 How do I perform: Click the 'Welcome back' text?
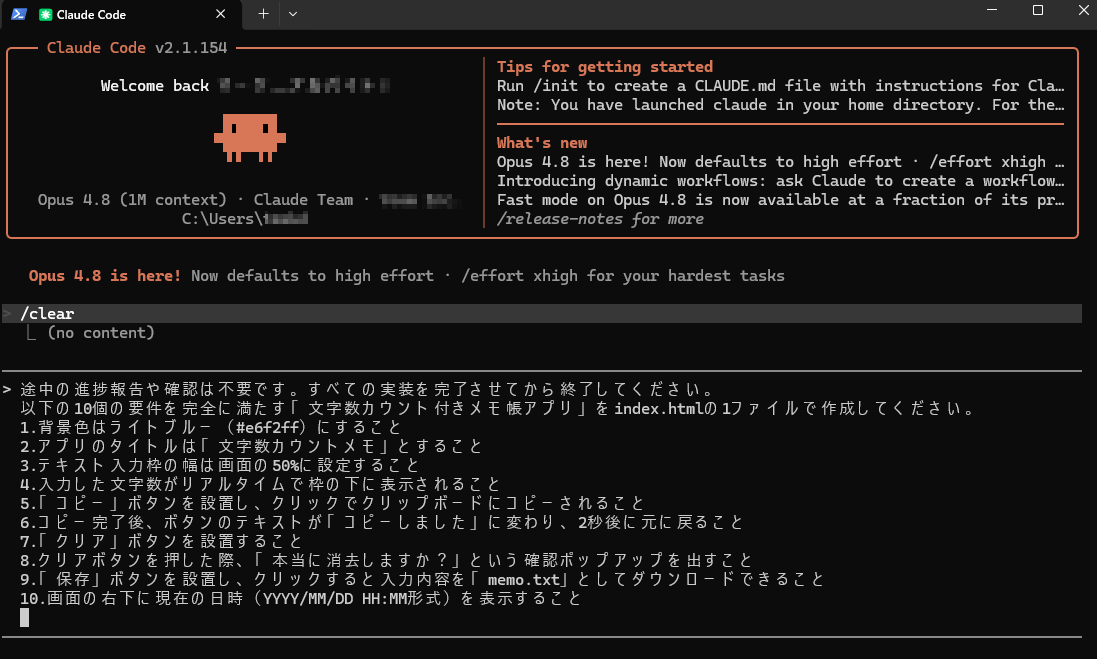155,86
